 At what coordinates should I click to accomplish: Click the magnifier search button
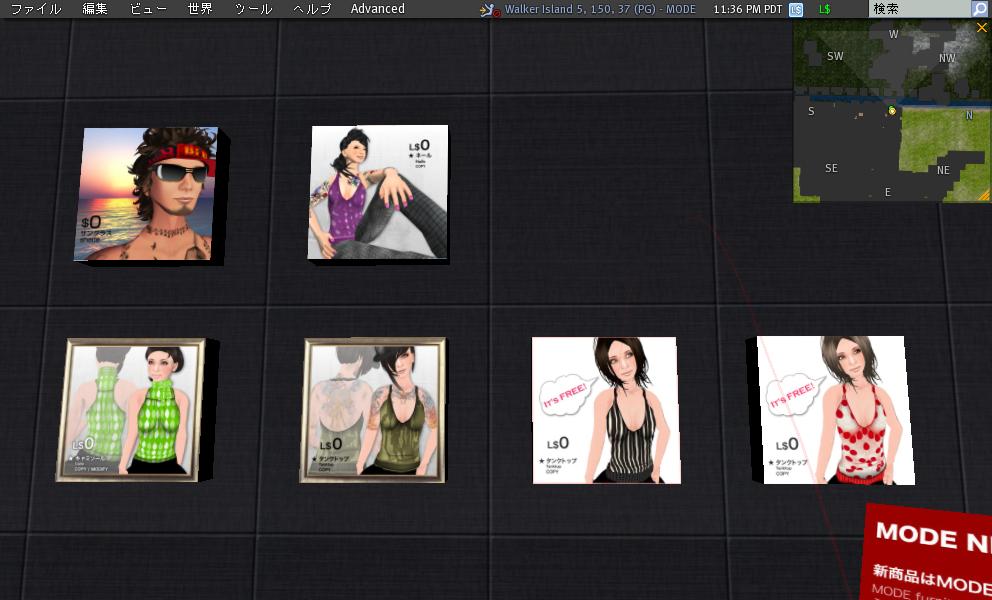pos(980,9)
